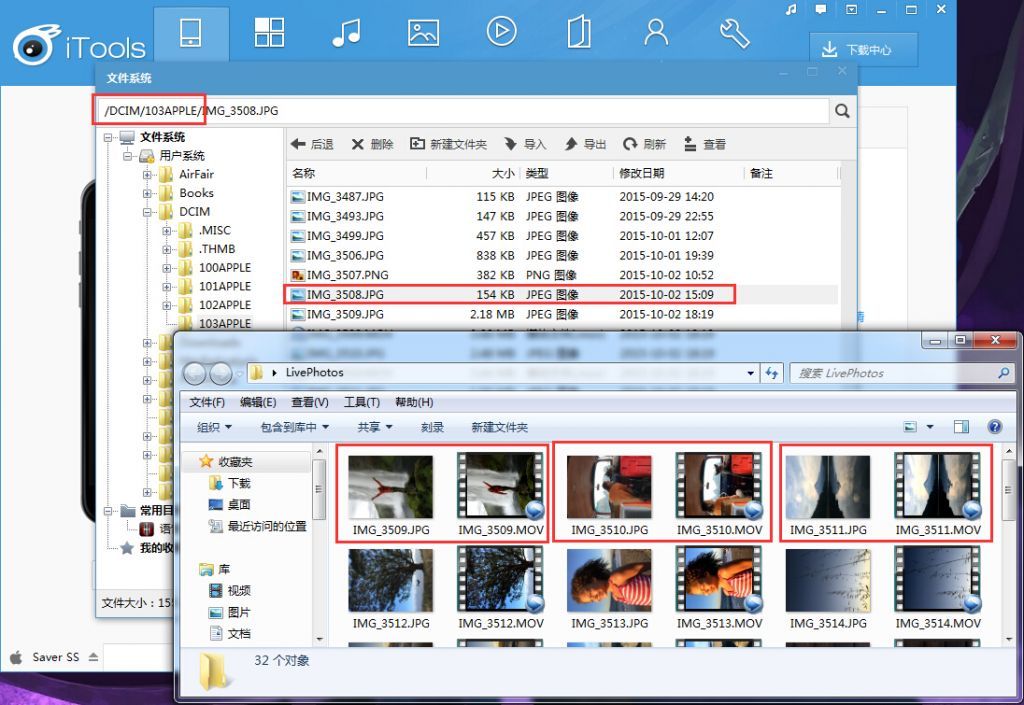Click the search magnifier in file system window
This screenshot has height=705, width=1024.
pos(842,111)
